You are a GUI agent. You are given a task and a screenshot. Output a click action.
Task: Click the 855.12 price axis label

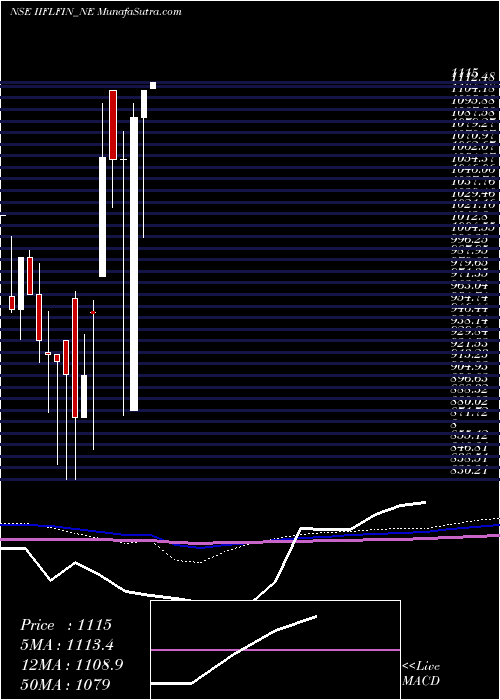[469, 437]
